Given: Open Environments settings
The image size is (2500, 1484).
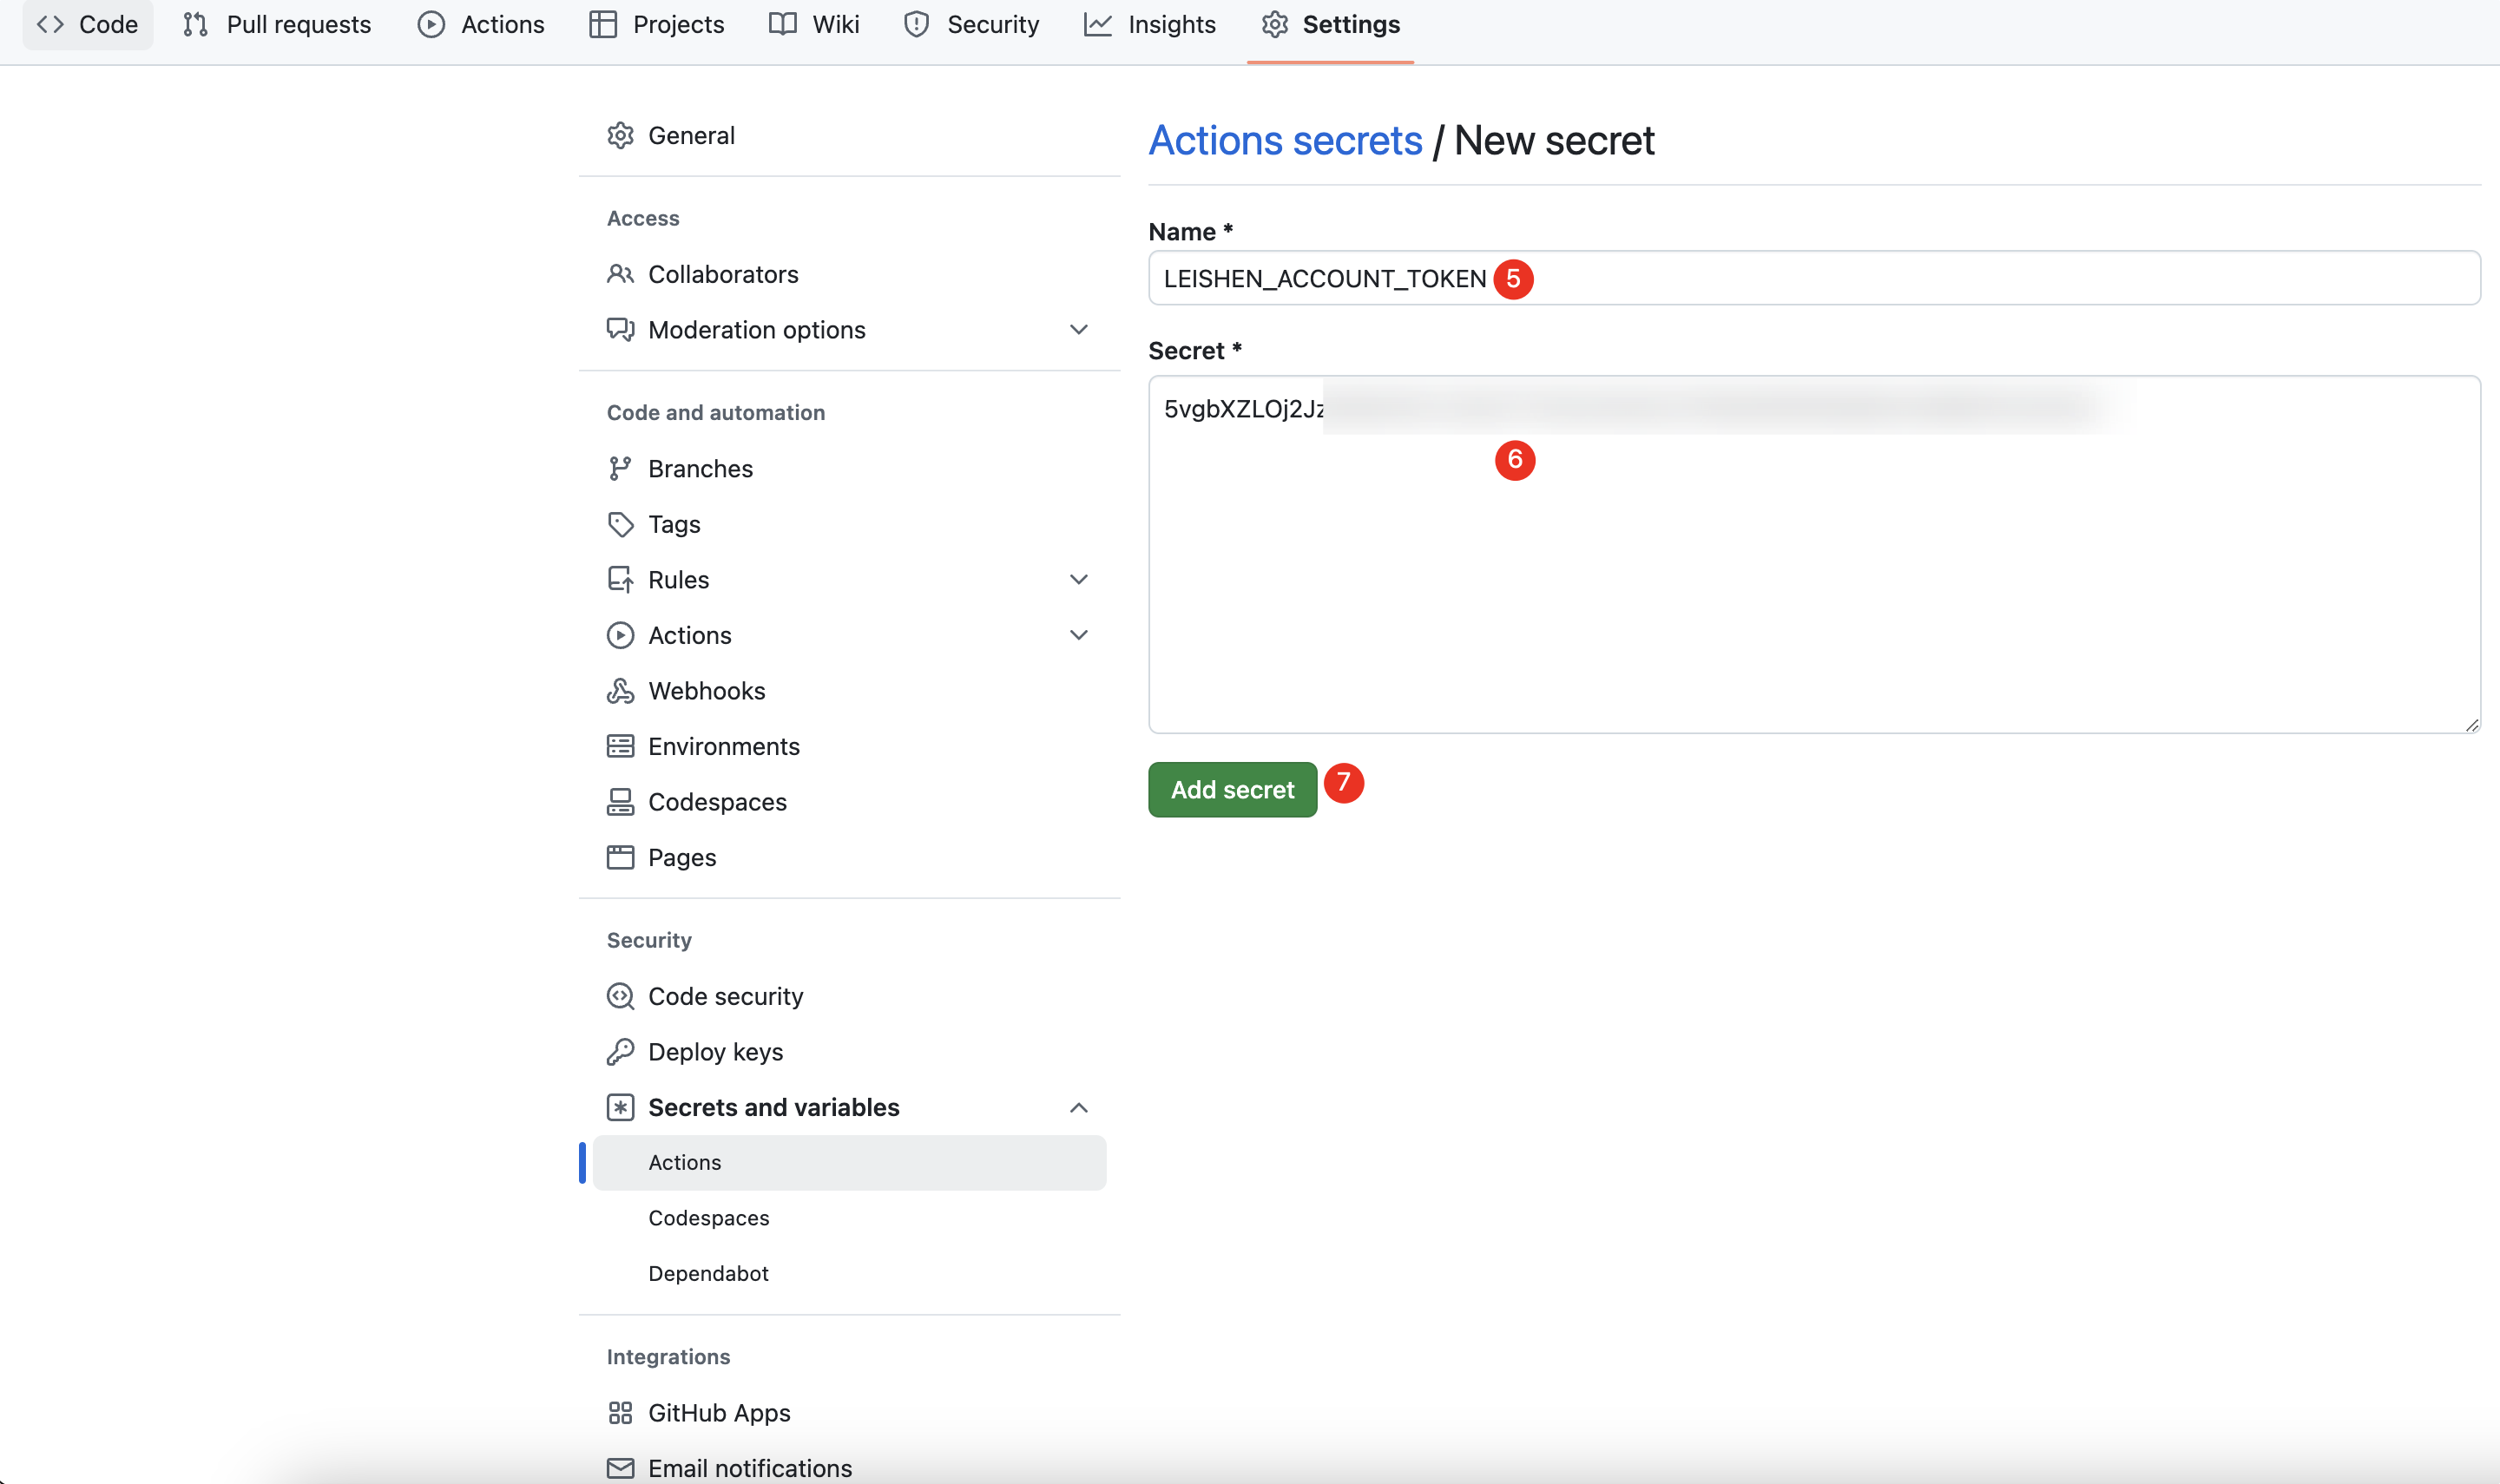Looking at the screenshot, I should (849, 746).
